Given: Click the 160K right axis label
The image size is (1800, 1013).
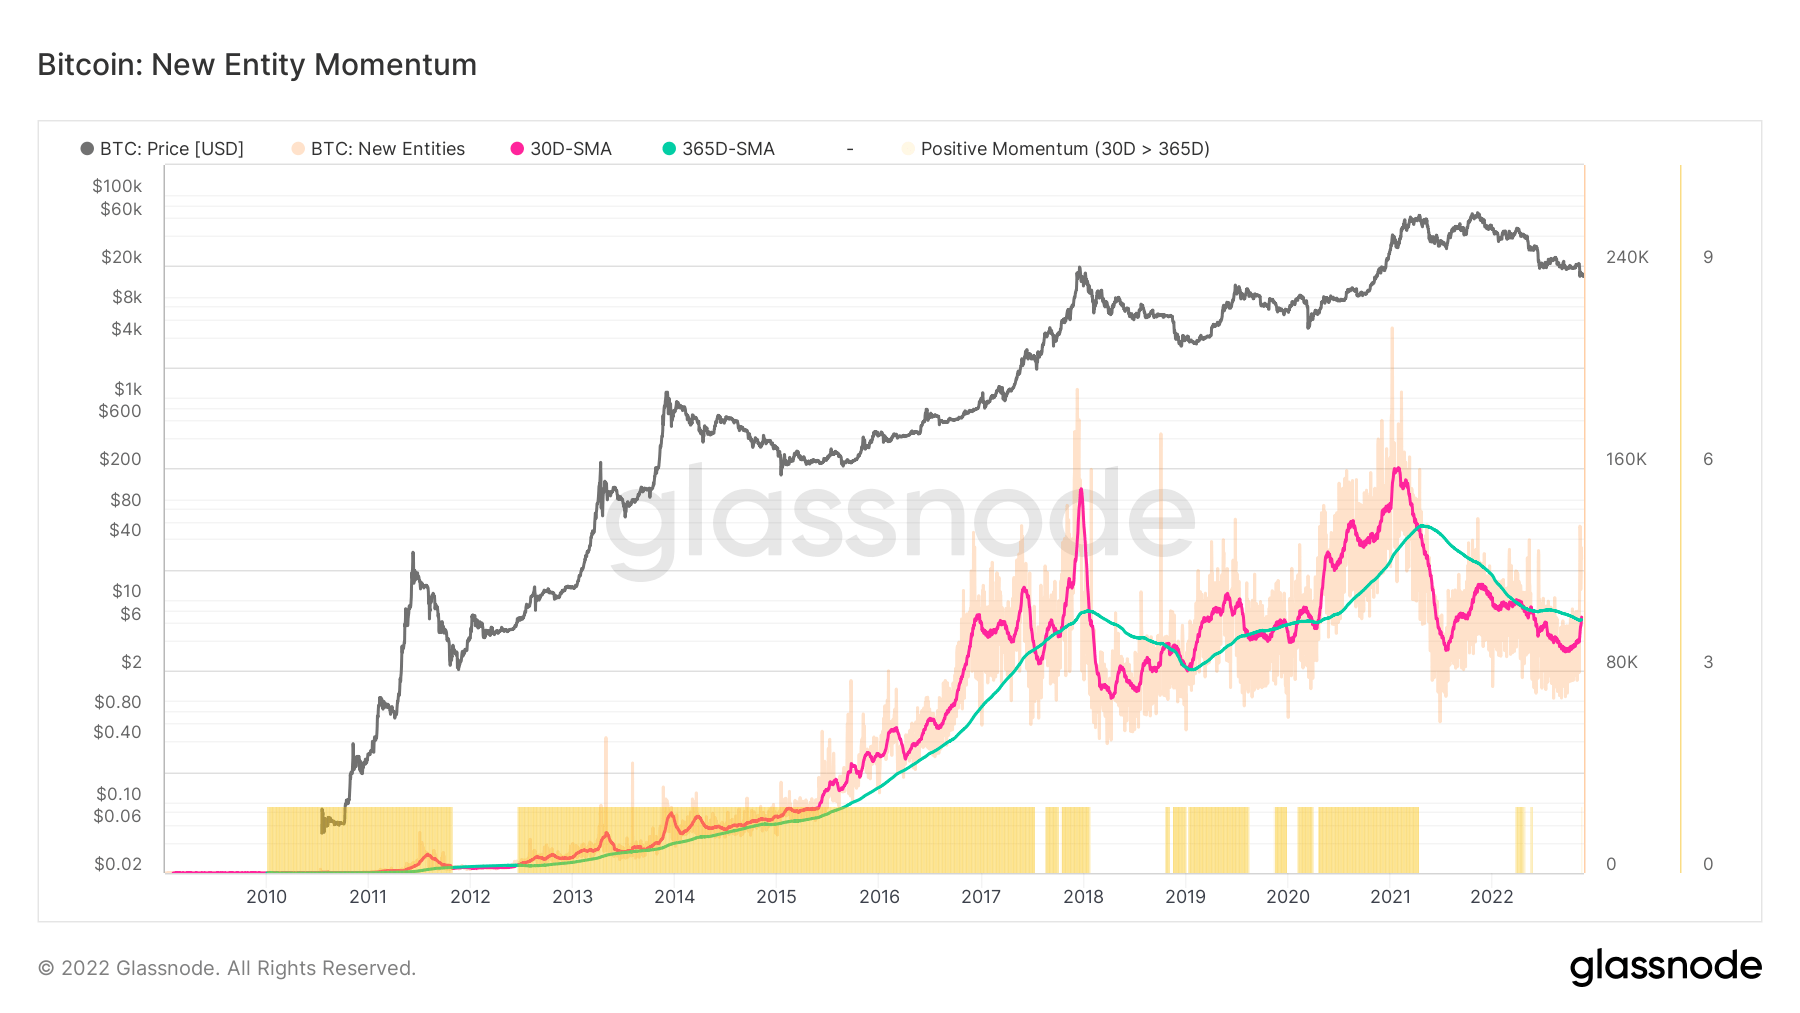Looking at the screenshot, I should click(1626, 459).
